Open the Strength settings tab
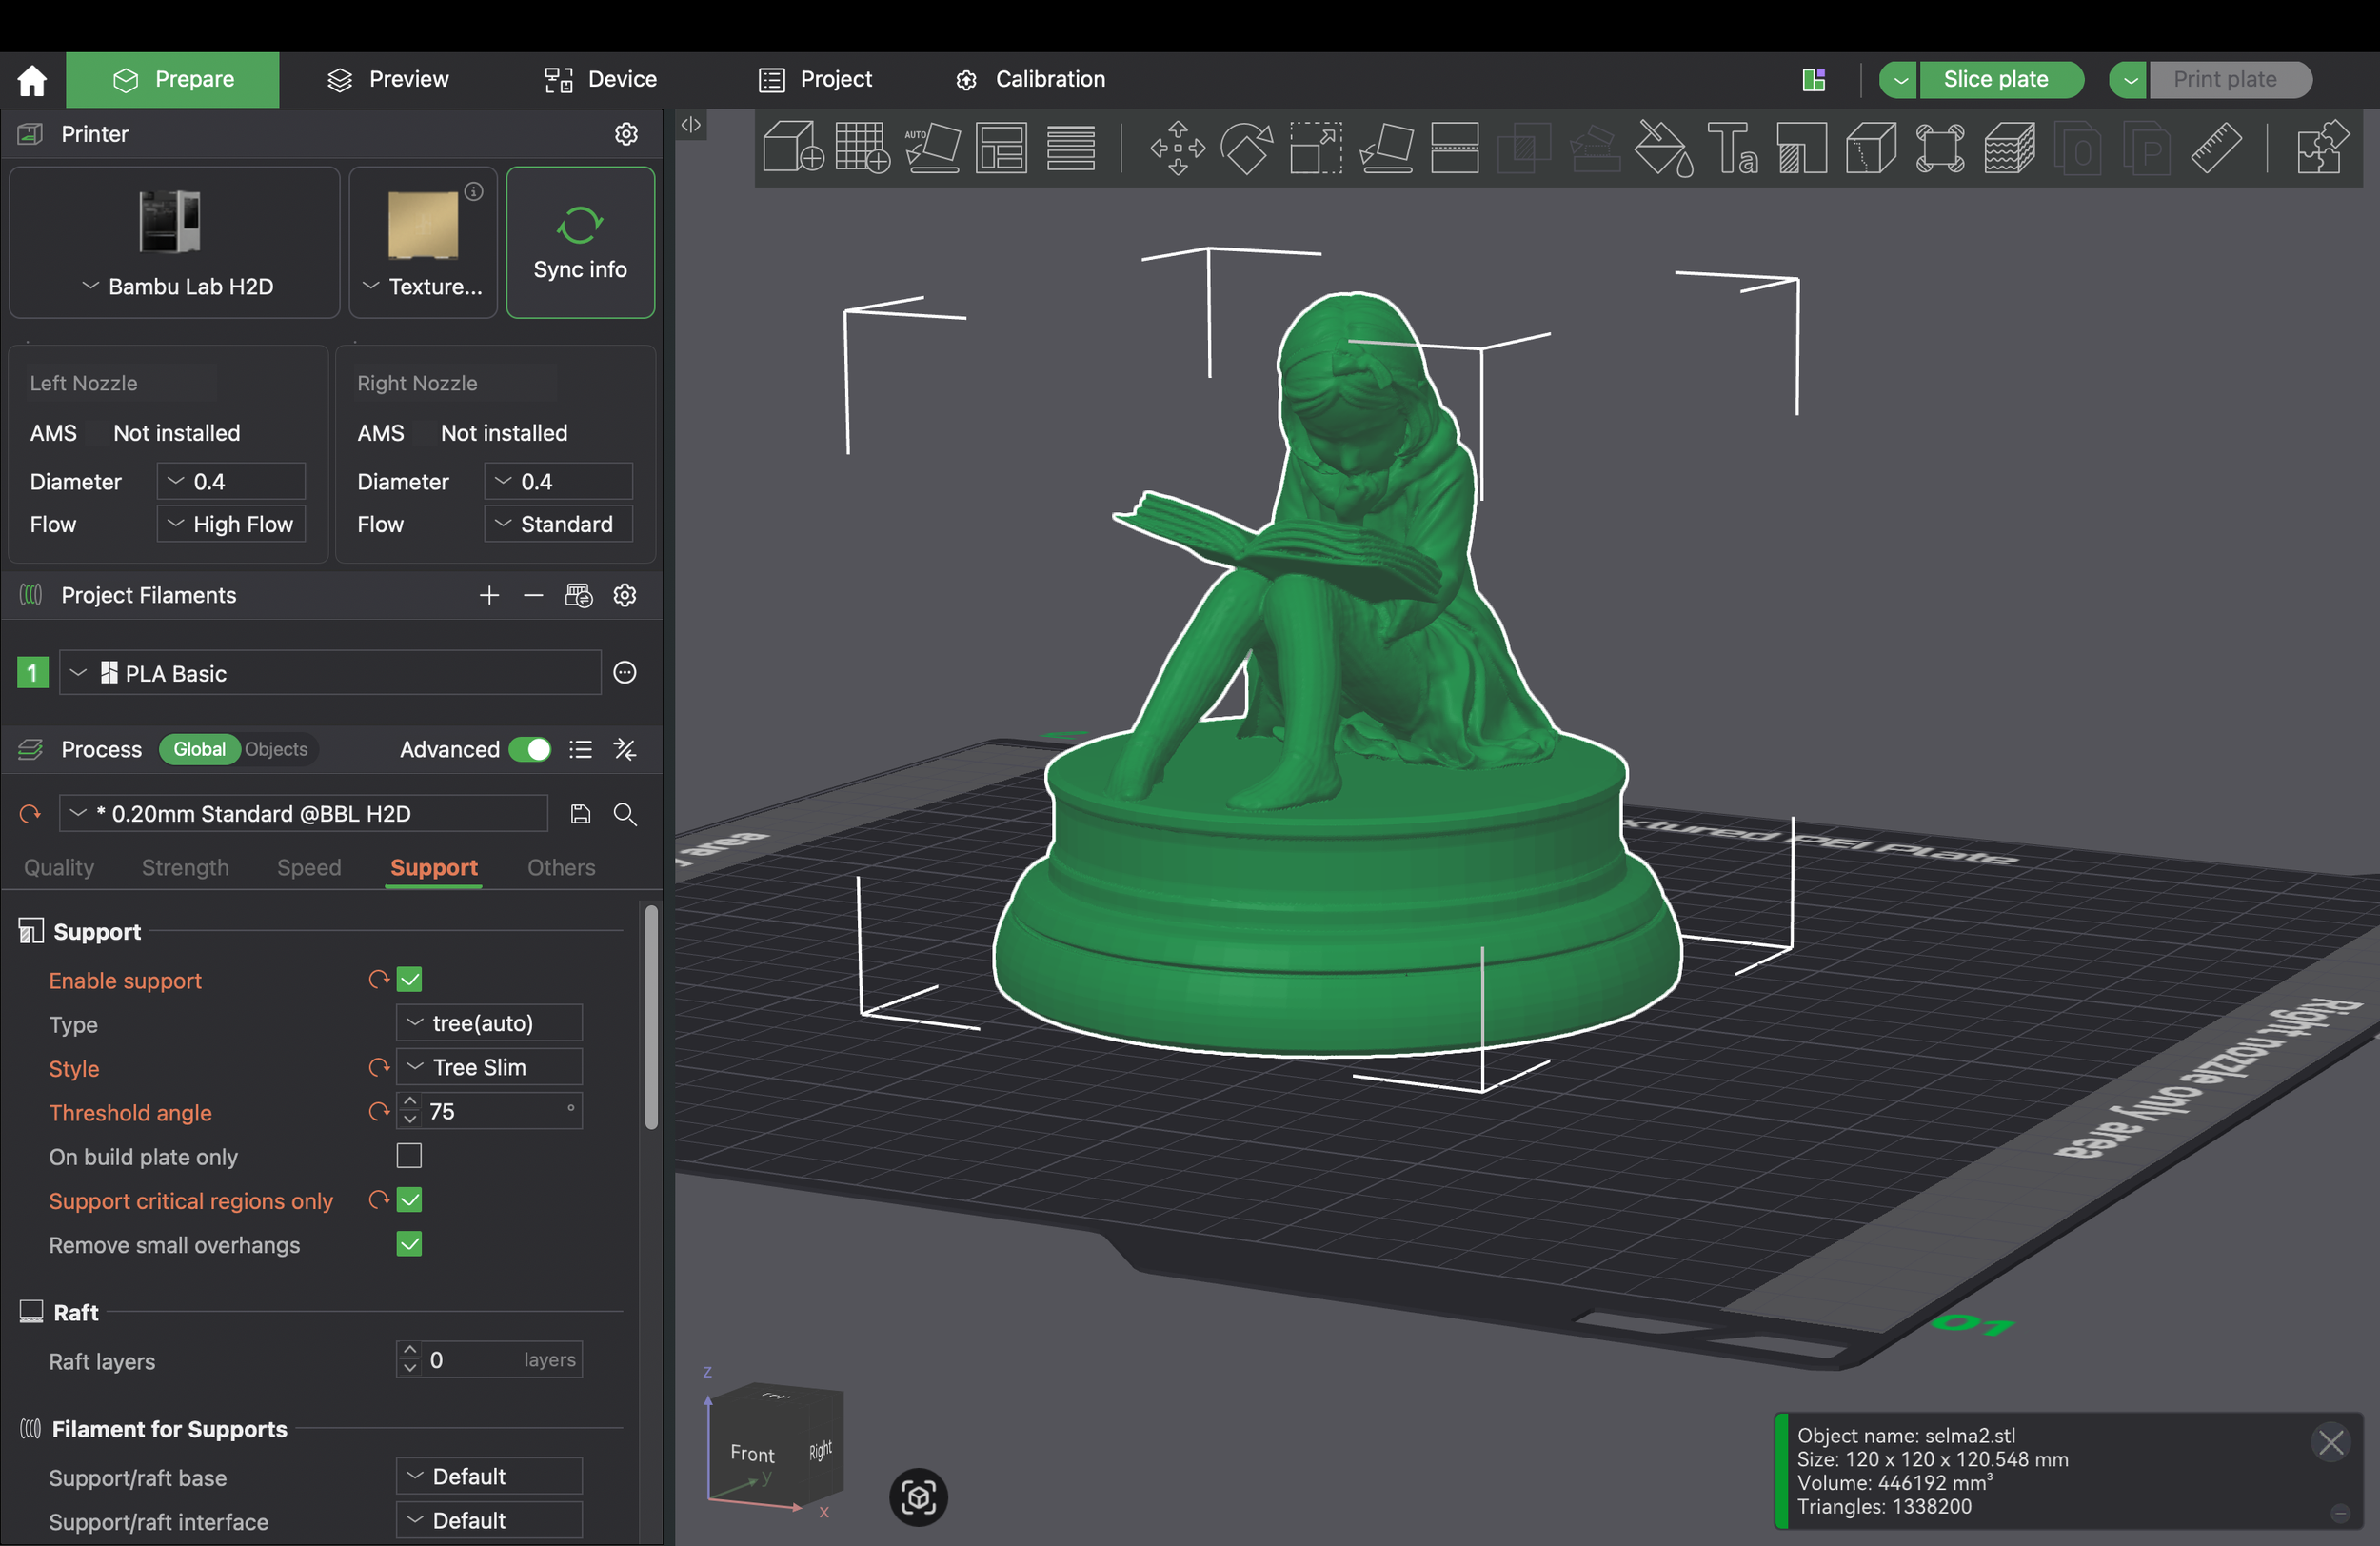The image size is (2380, 1546). [x=185, y=867]
